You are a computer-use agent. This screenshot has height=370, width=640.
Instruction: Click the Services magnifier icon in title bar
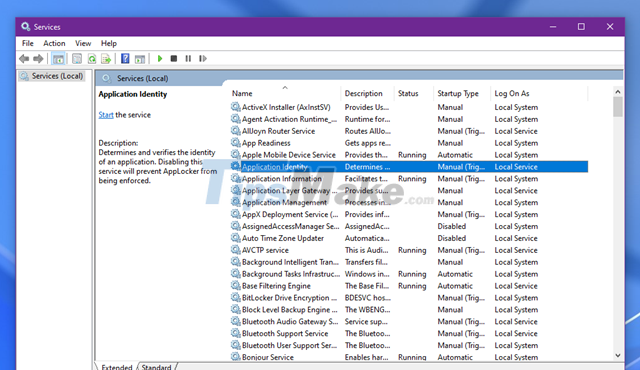[26, 27]
